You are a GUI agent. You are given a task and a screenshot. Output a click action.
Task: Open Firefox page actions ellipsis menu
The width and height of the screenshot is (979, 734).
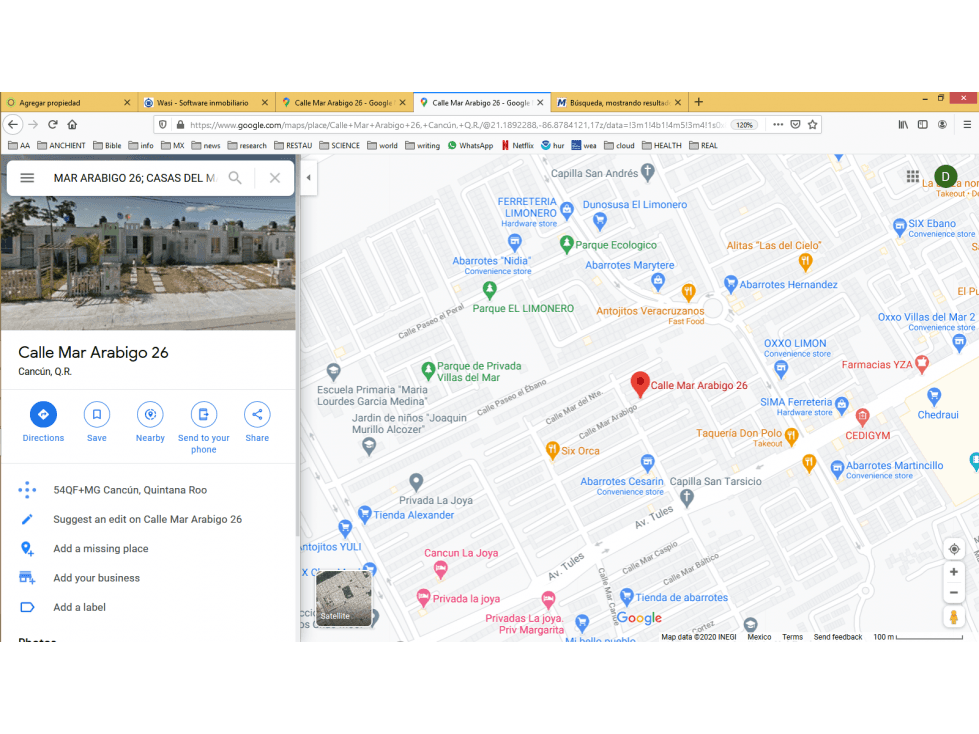tap(778, 124)
